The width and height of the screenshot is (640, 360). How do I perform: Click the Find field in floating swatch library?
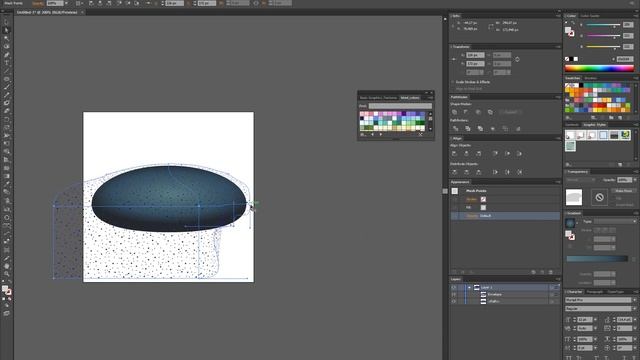[400, 106]
